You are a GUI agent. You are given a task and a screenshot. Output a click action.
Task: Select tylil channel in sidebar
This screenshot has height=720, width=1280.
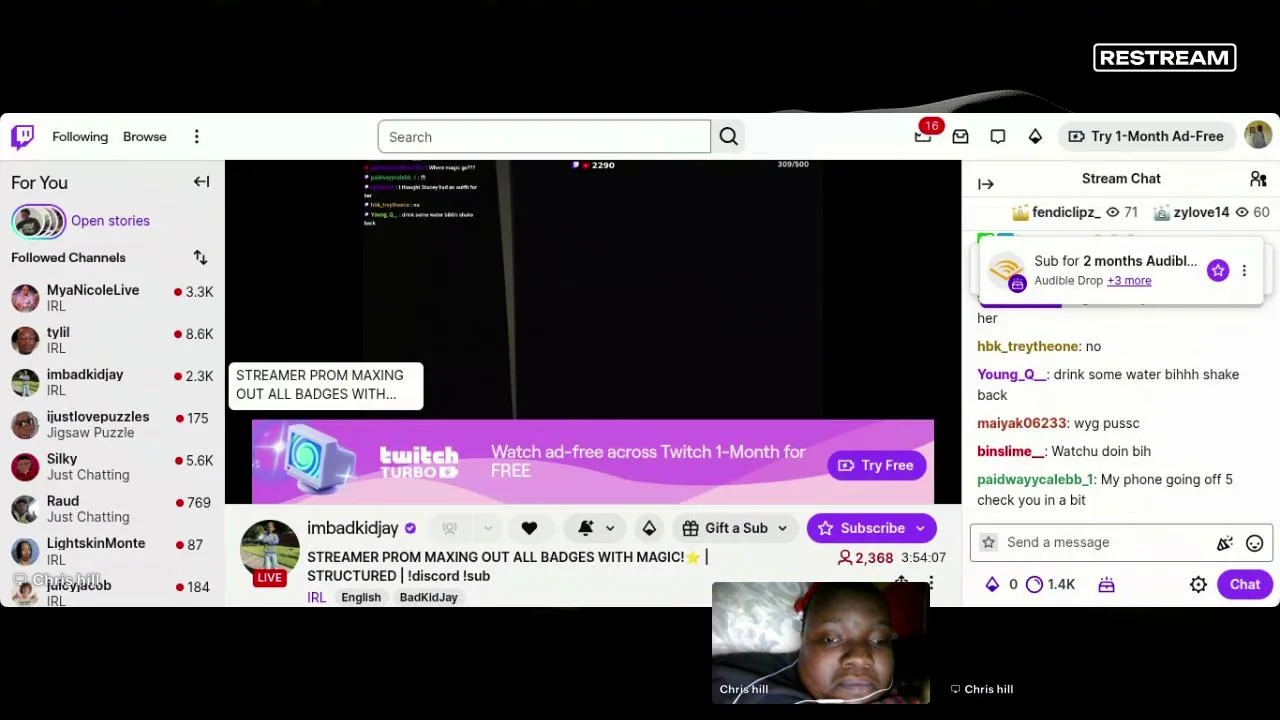112,340
